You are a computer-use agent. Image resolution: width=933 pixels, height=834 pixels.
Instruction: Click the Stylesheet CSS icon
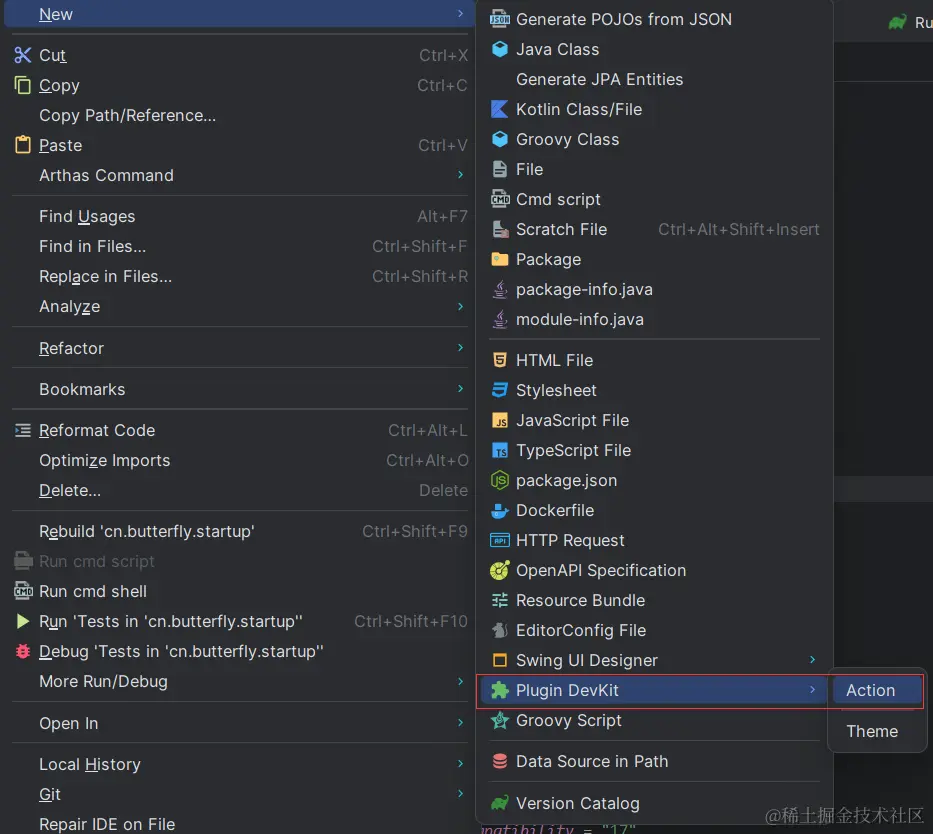pos(500,390)
